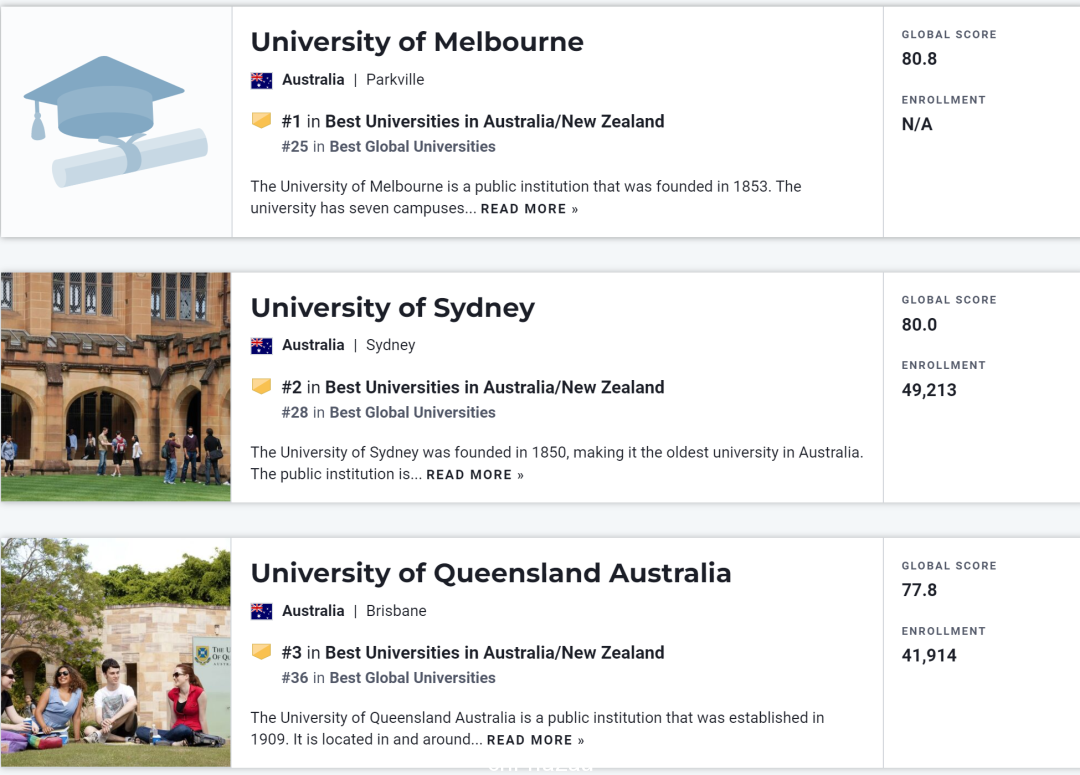
Task: Open the University of Sydney campus photo
Action: pyautogui.click(x=116, y=387)
